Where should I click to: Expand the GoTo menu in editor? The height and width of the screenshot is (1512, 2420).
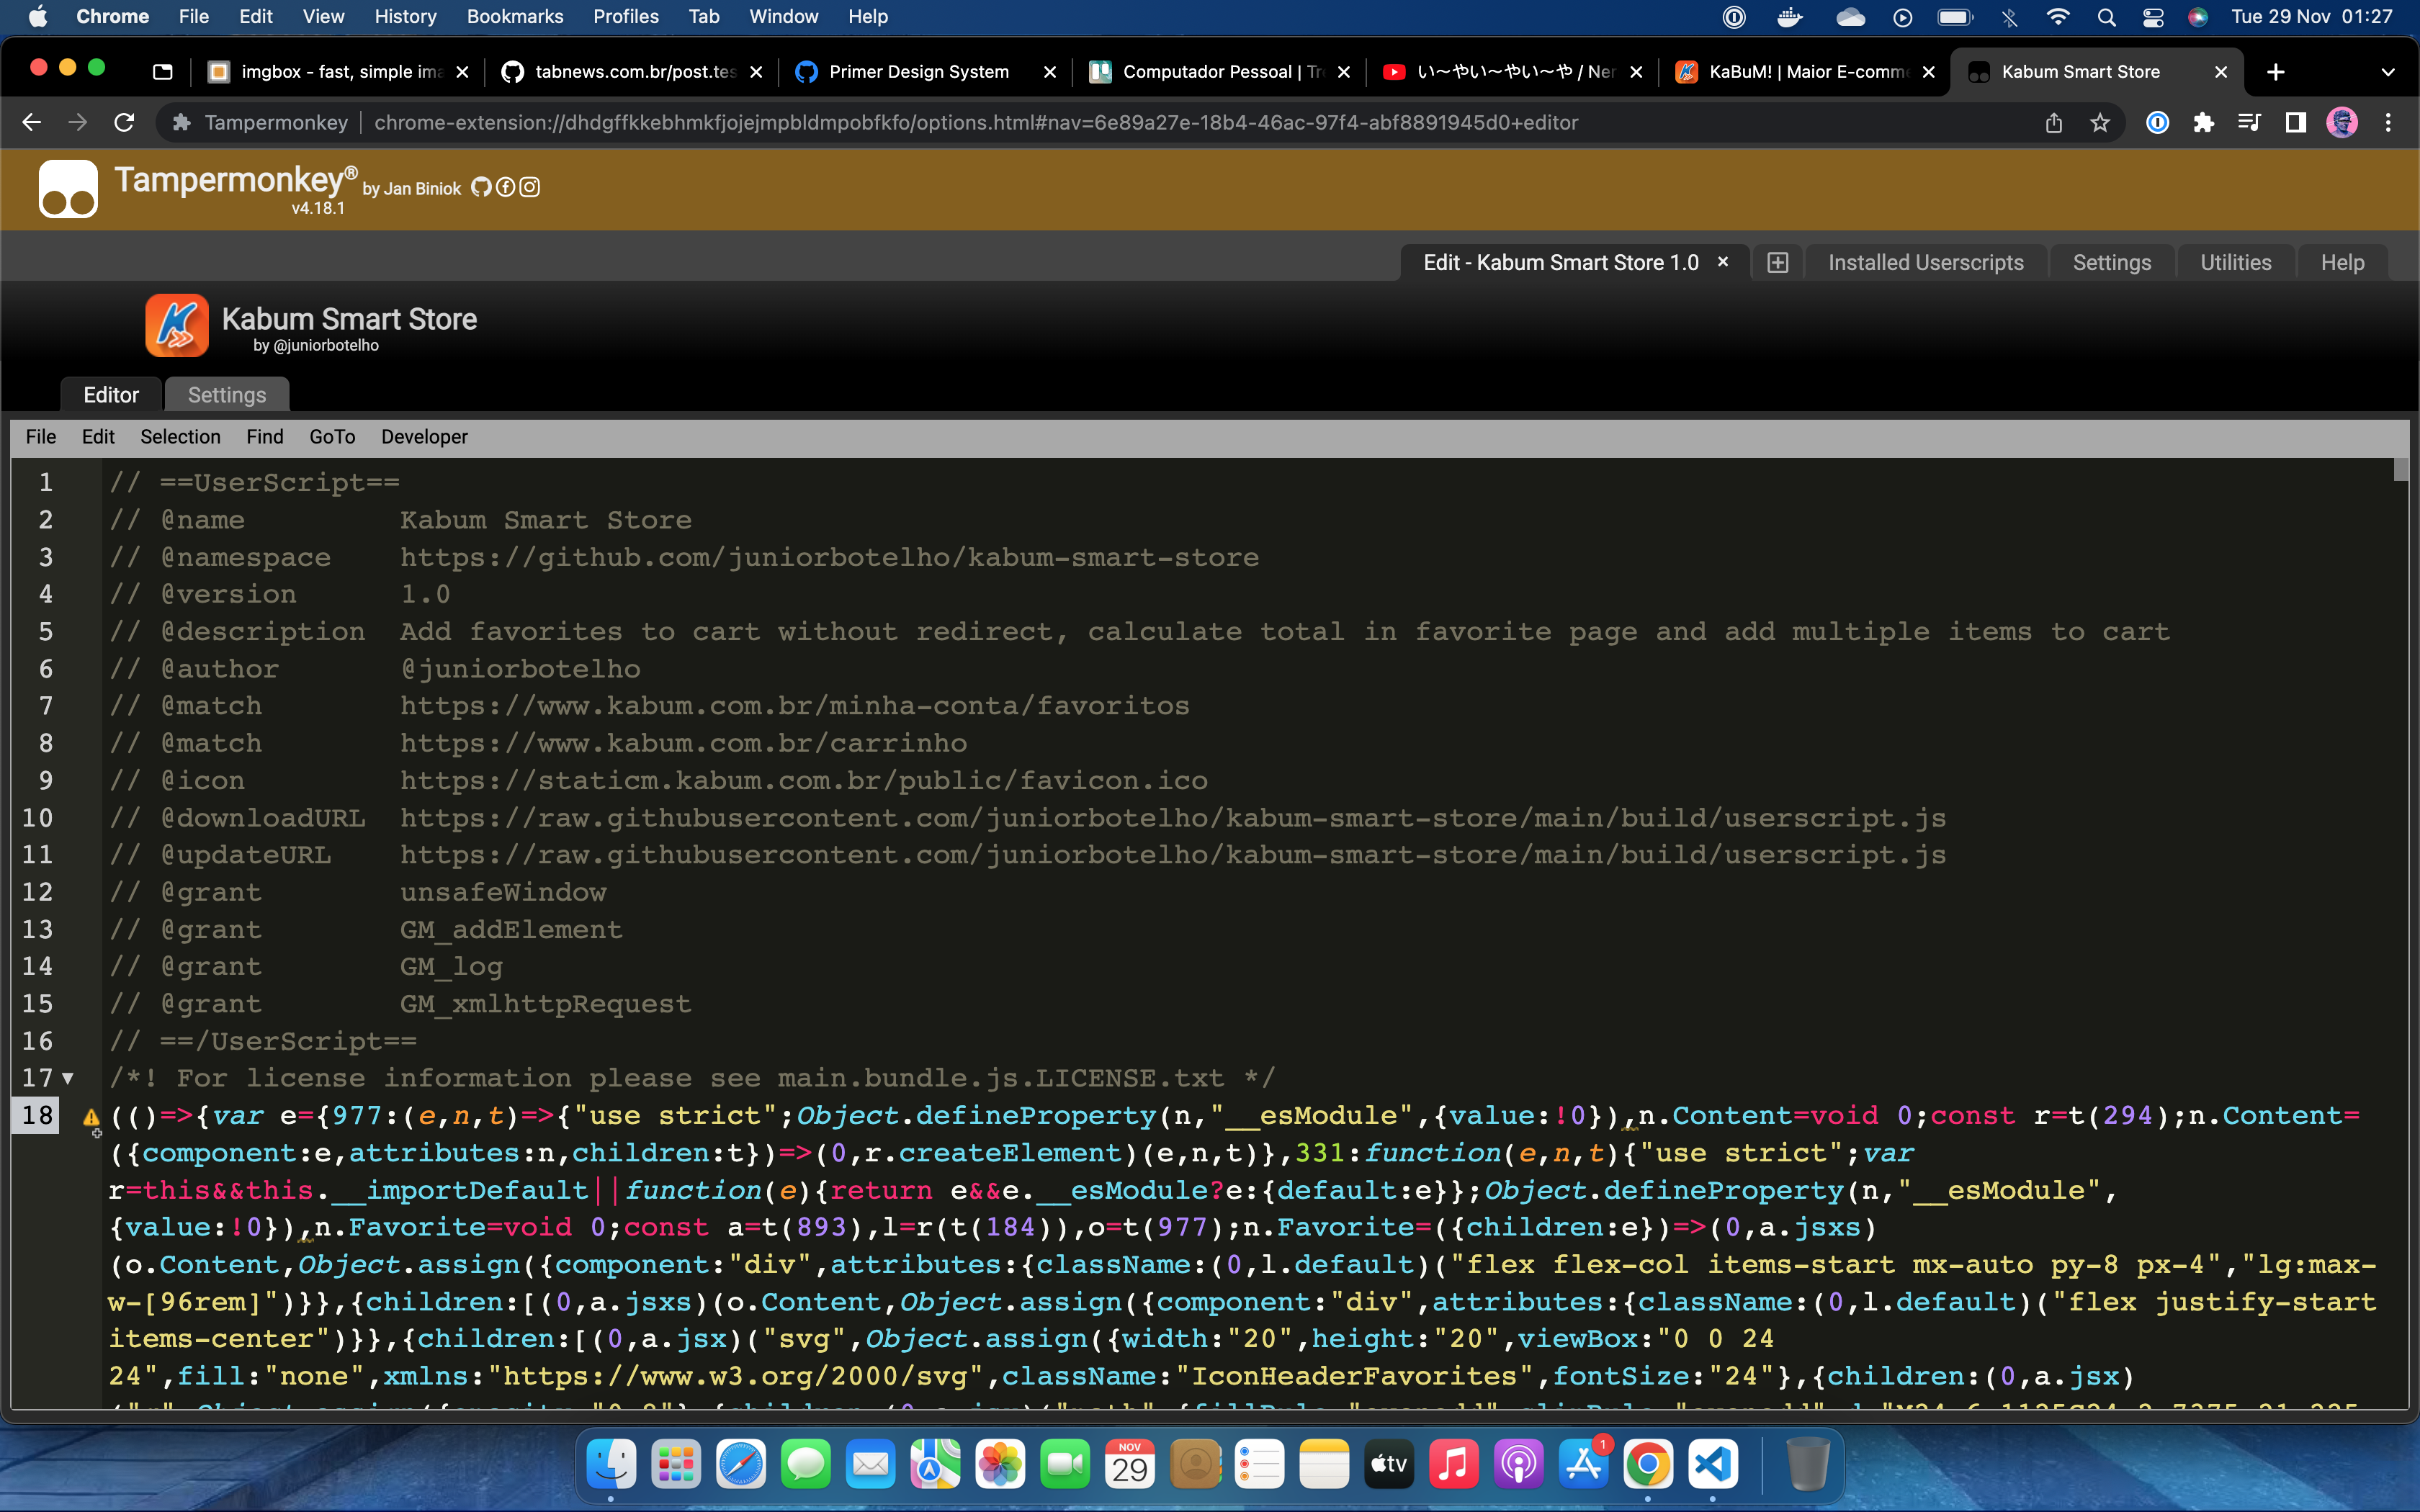[x=331, y=436]
